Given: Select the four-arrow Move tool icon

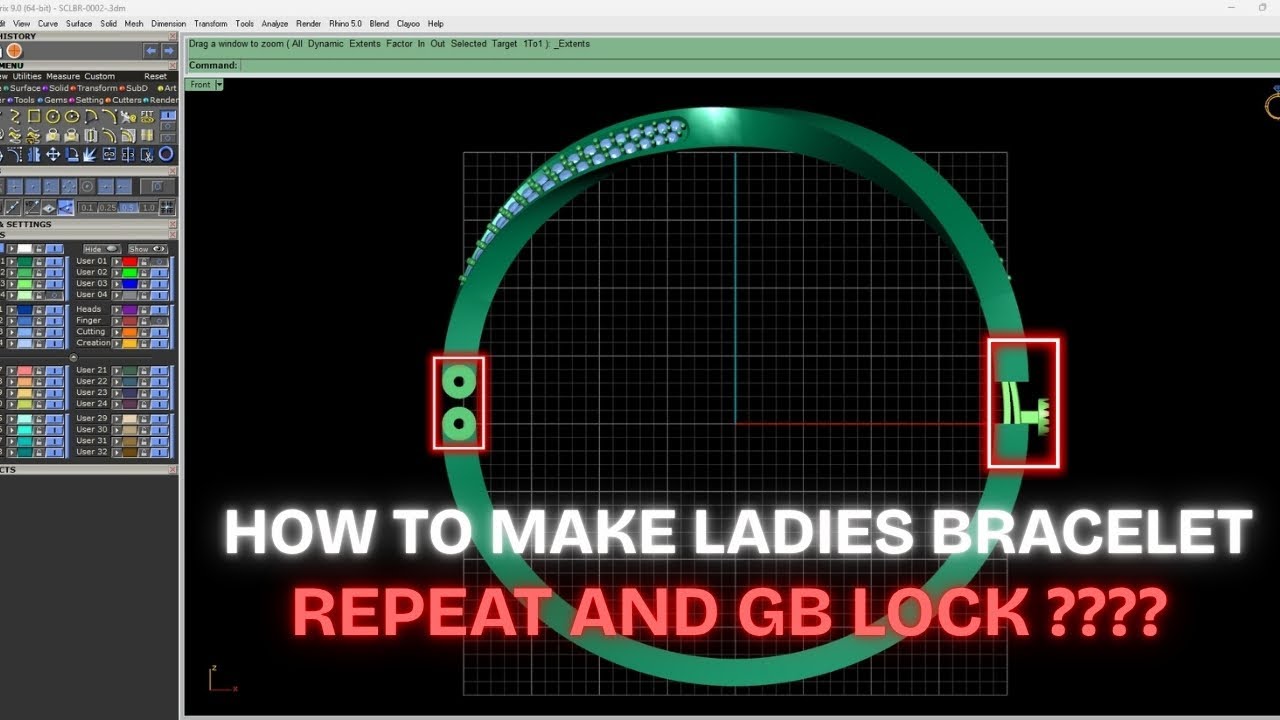Looking at the screenshot, I should (x=53, y=154).
